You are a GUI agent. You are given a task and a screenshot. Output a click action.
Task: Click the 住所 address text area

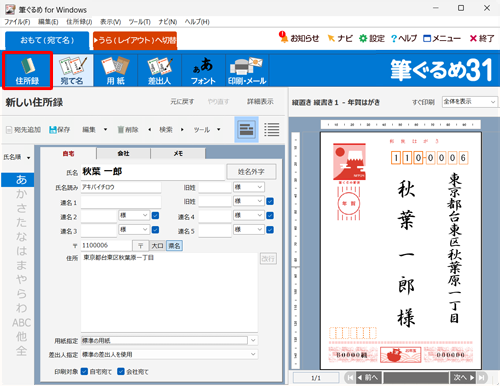click(x=169, y=292)
